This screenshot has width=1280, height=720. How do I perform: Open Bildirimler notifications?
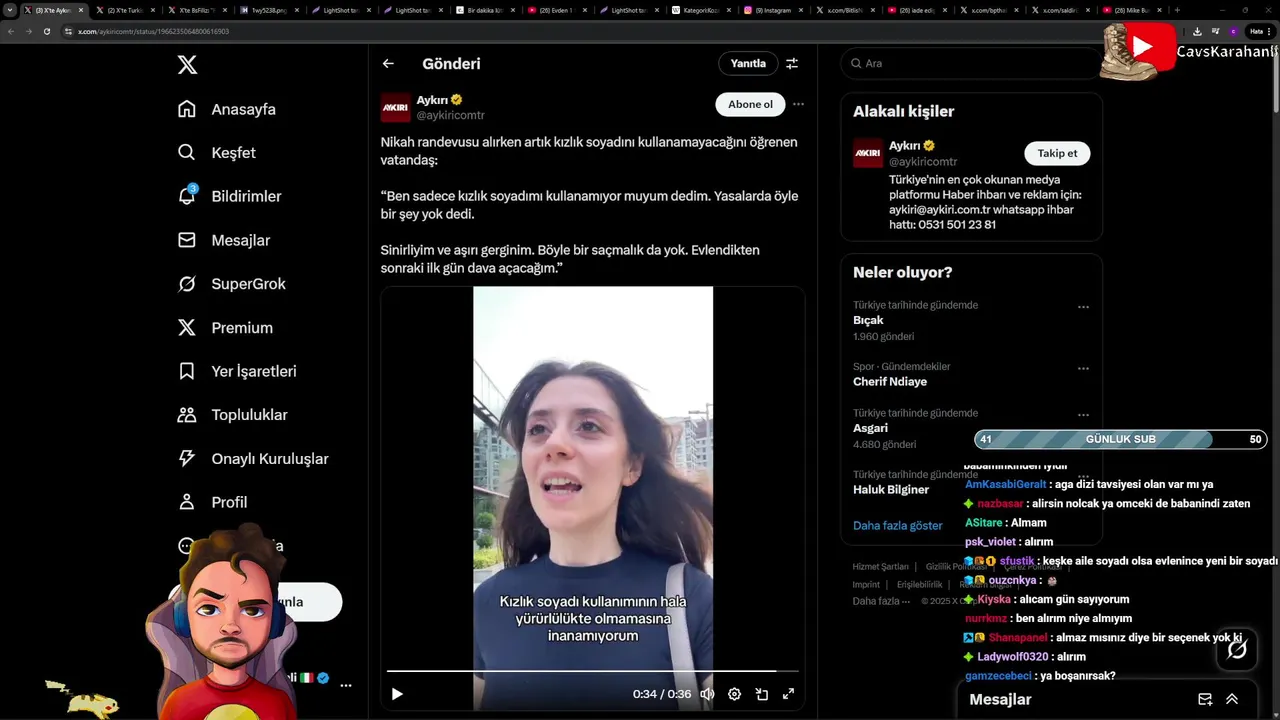[x=230, y=196]
